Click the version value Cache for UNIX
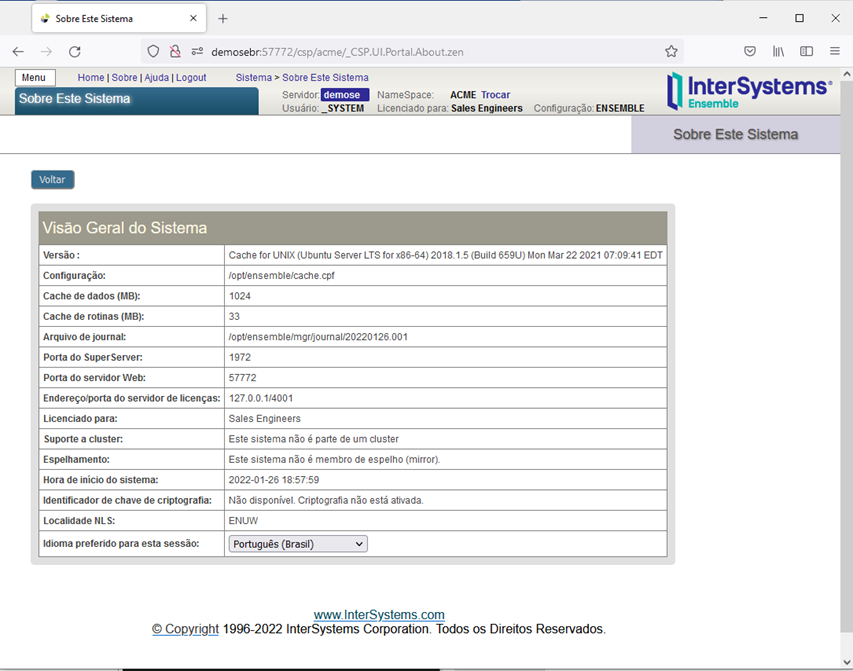Screen dimensions: 853x671 tap(446, 255)
